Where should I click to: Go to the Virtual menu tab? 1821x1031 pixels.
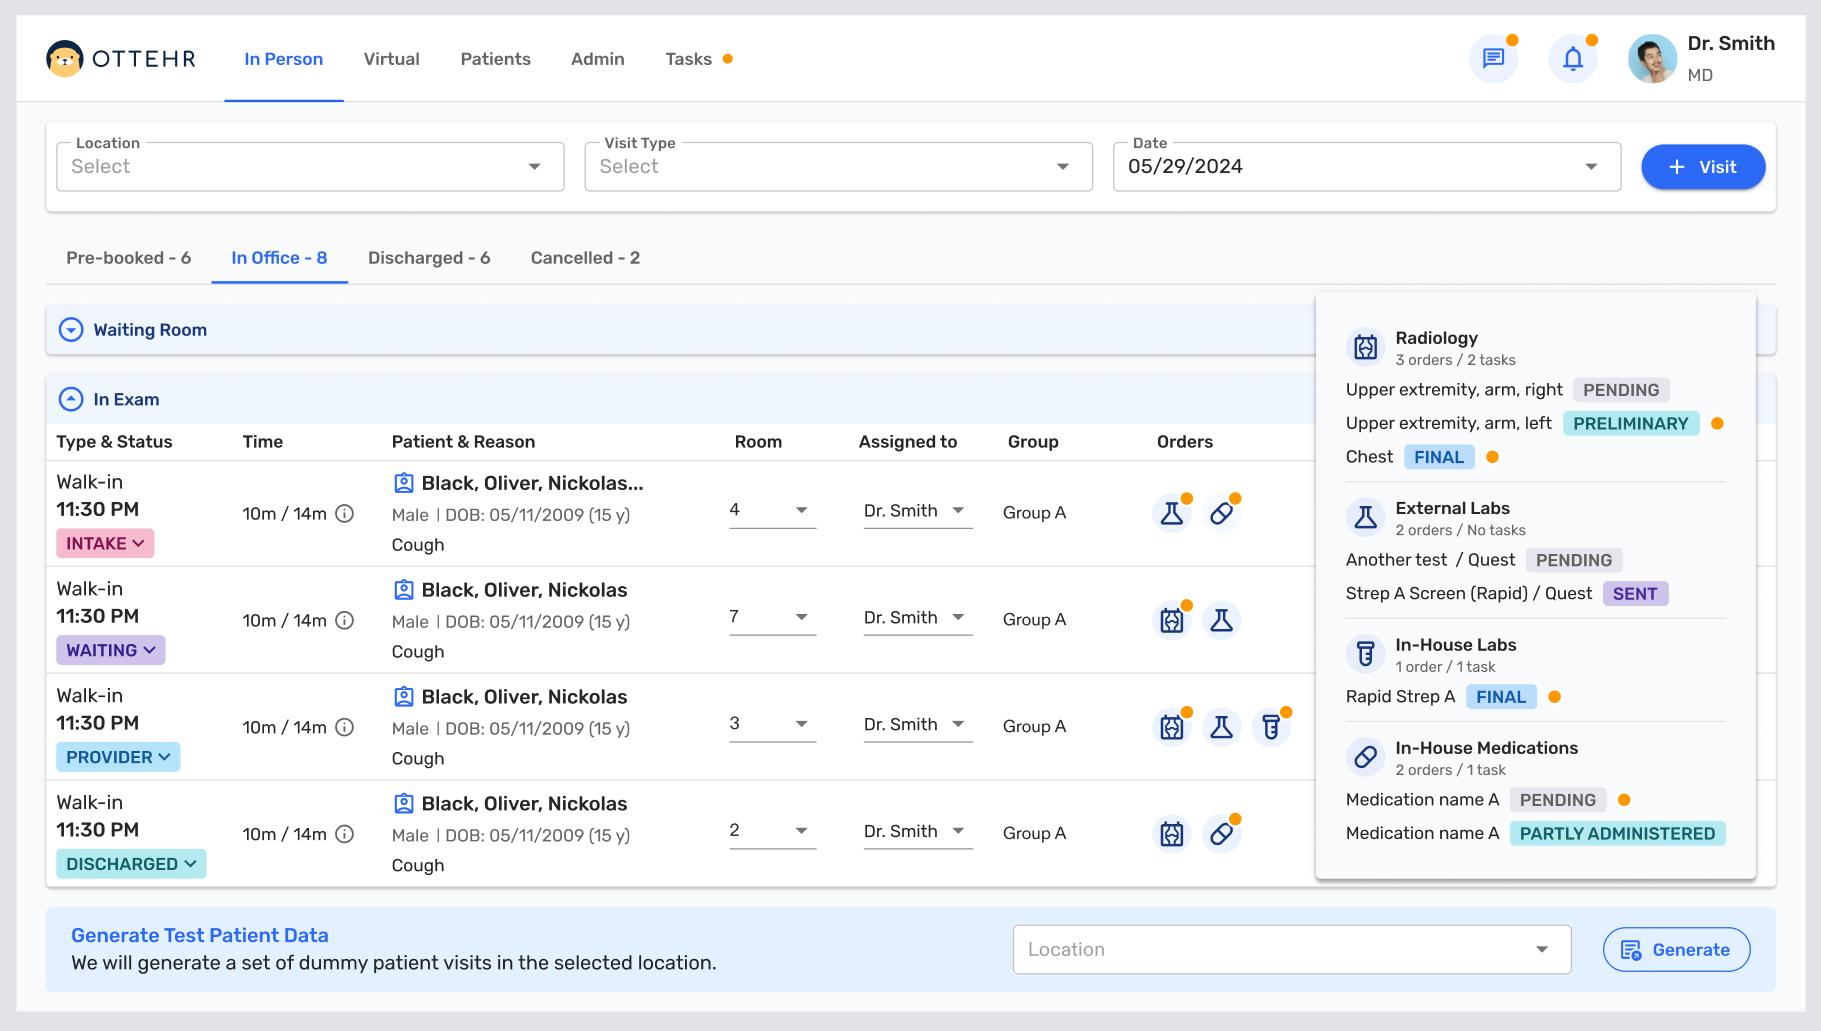point(391,59)
